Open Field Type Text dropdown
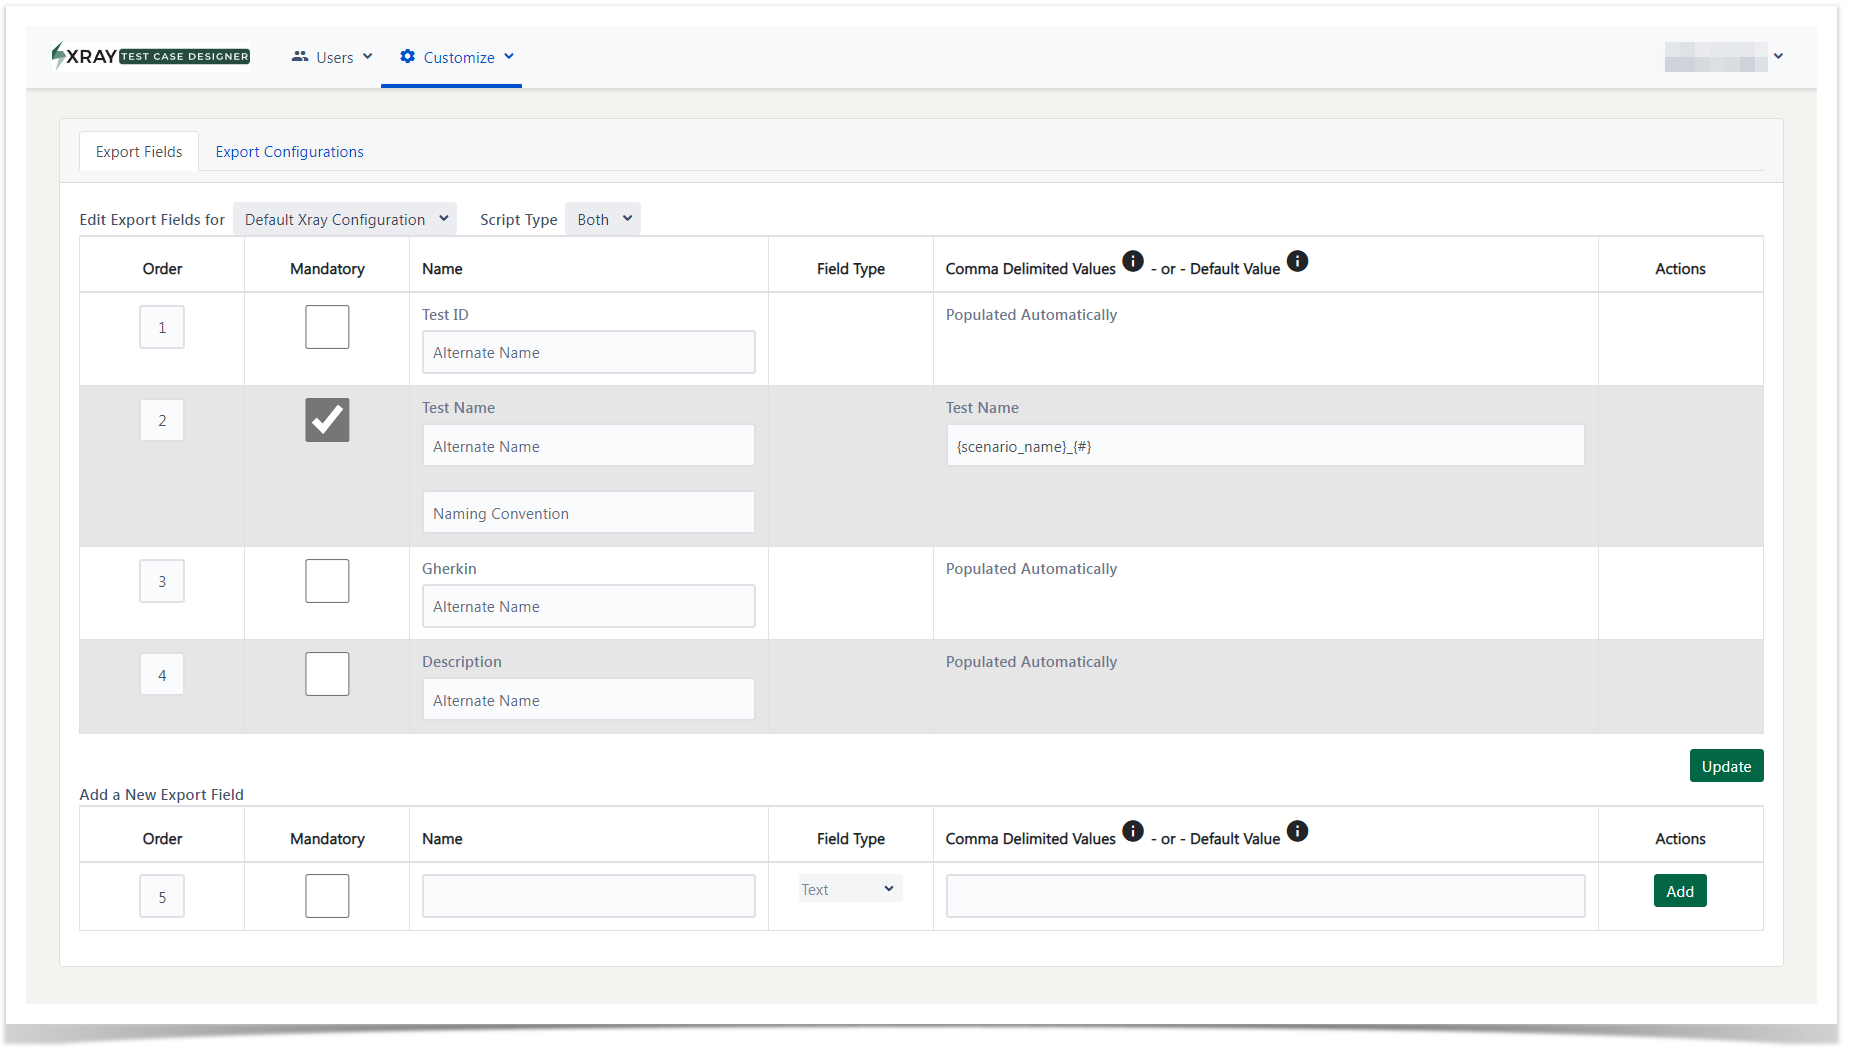 [850, 889]
